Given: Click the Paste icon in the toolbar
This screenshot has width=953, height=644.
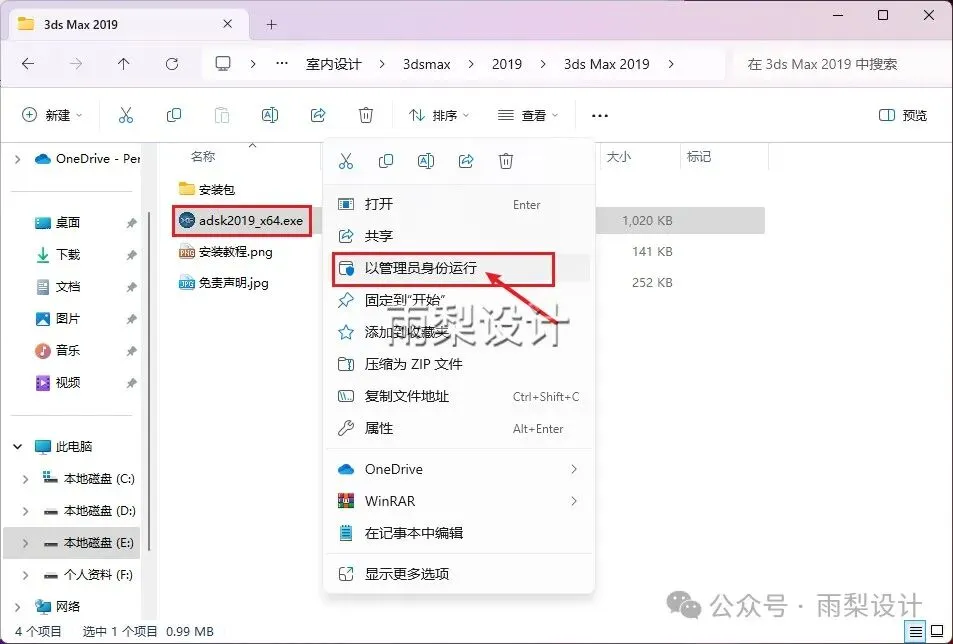Looking at the screenshot, I should click(x=222, y=115).
